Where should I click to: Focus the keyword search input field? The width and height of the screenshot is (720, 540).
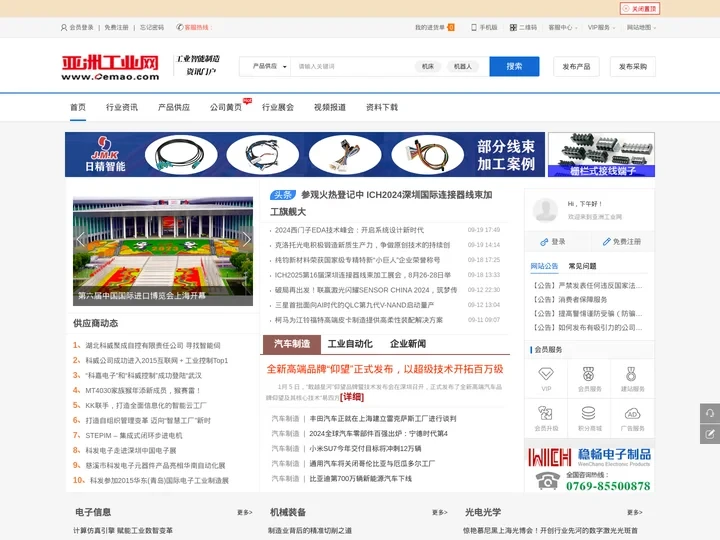(351, 67)
